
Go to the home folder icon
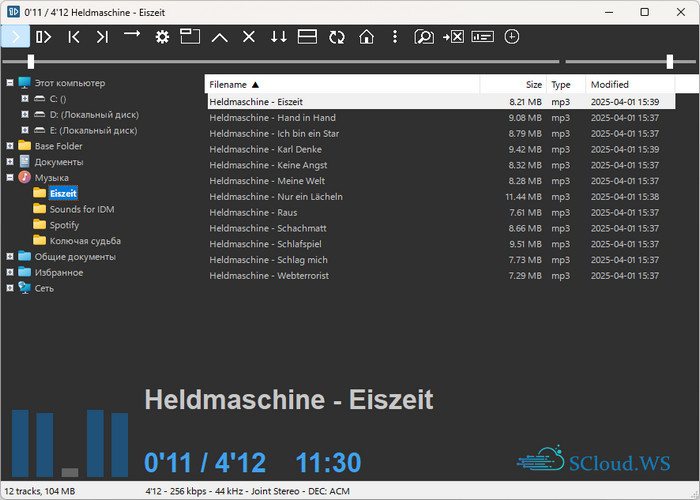pos(366,37)
